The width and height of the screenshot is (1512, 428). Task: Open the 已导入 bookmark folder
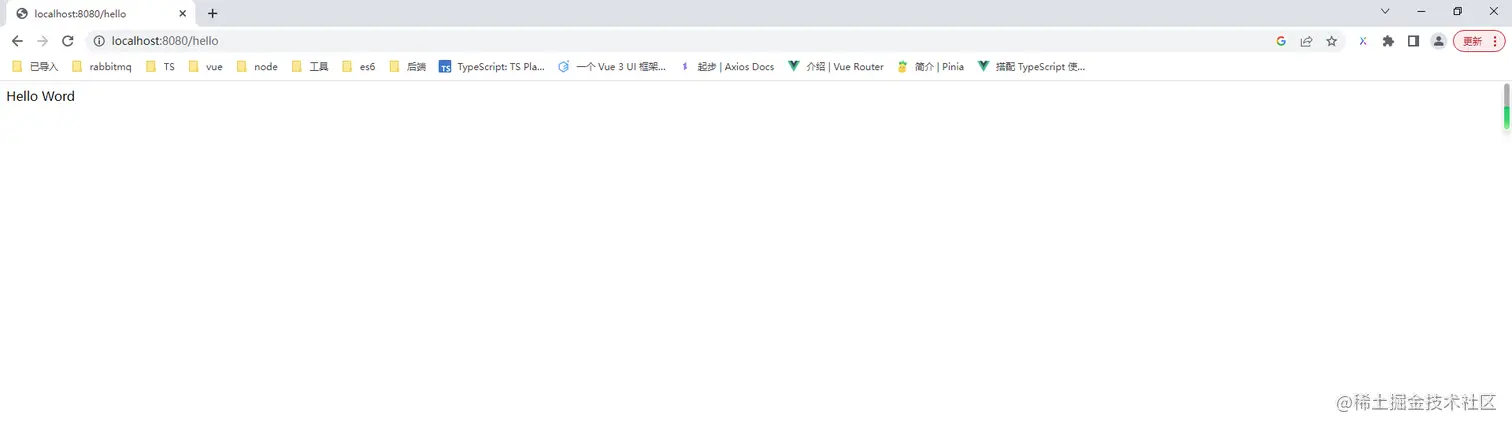click(x=35, y=67)
